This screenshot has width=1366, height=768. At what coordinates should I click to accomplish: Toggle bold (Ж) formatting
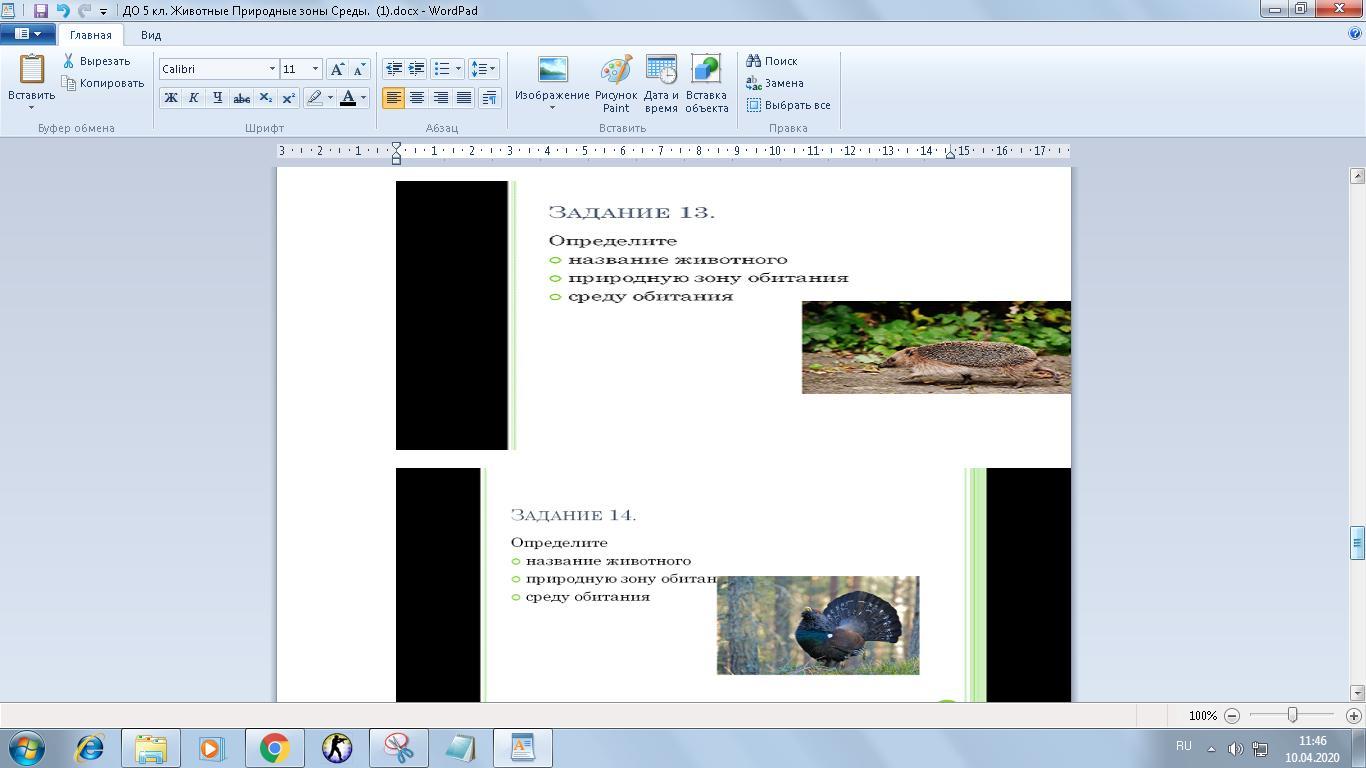click(x=170, y=98)
